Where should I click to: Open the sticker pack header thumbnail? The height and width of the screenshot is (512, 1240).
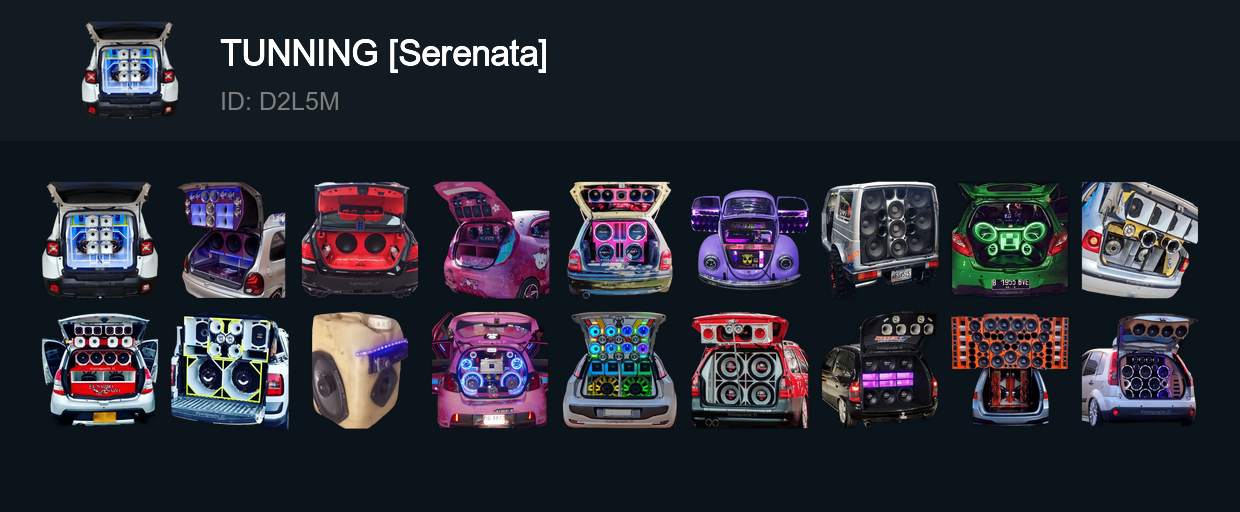[130, 70]
